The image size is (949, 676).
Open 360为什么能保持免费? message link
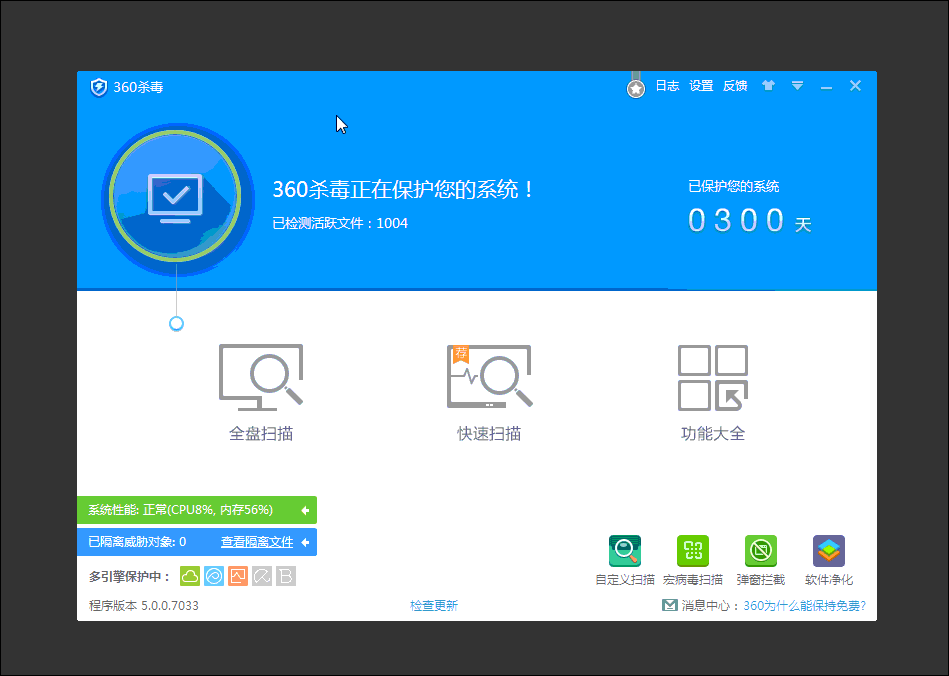pyautogui.click(x=804, y=606)
